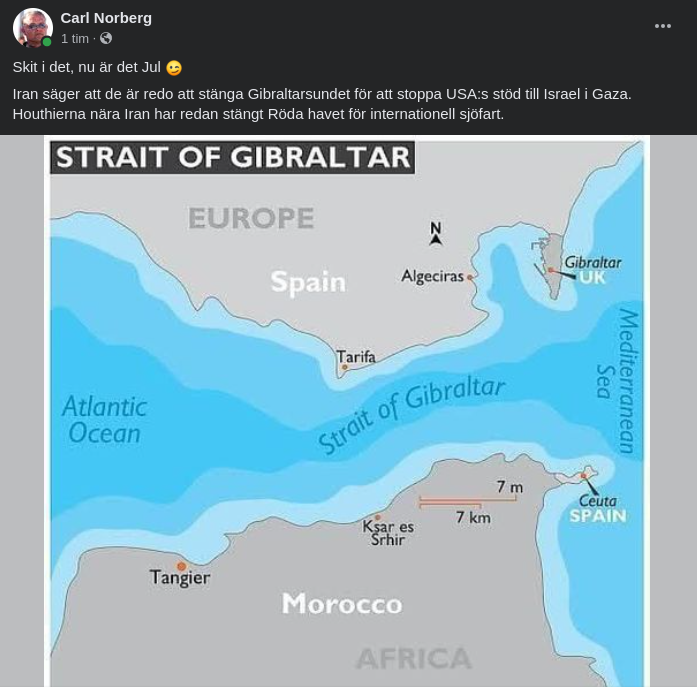Click the green online status dot
Viewport: 697px width, 687px height.
pos(47,42)
